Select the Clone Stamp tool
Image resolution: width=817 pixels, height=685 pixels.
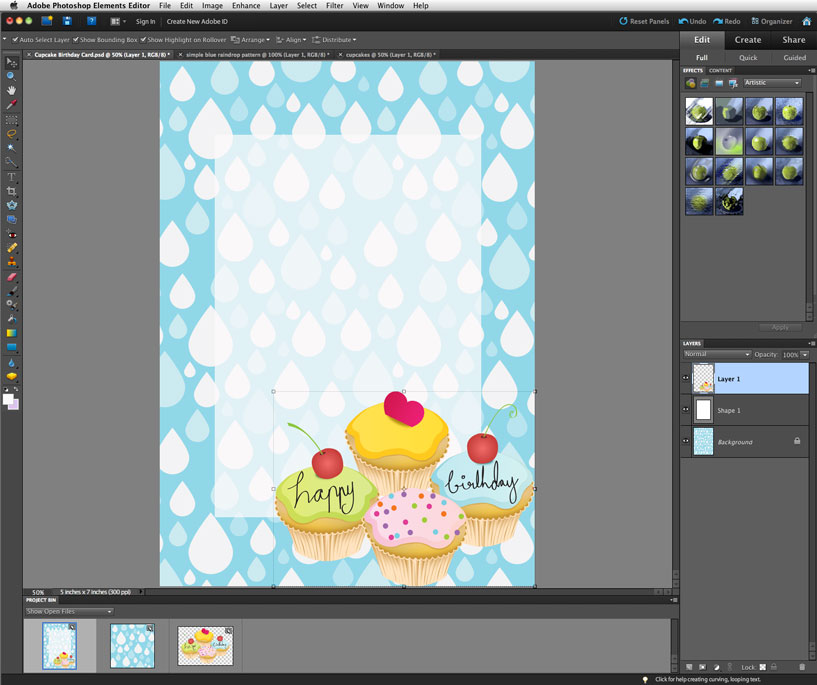[x=11, y=261]
